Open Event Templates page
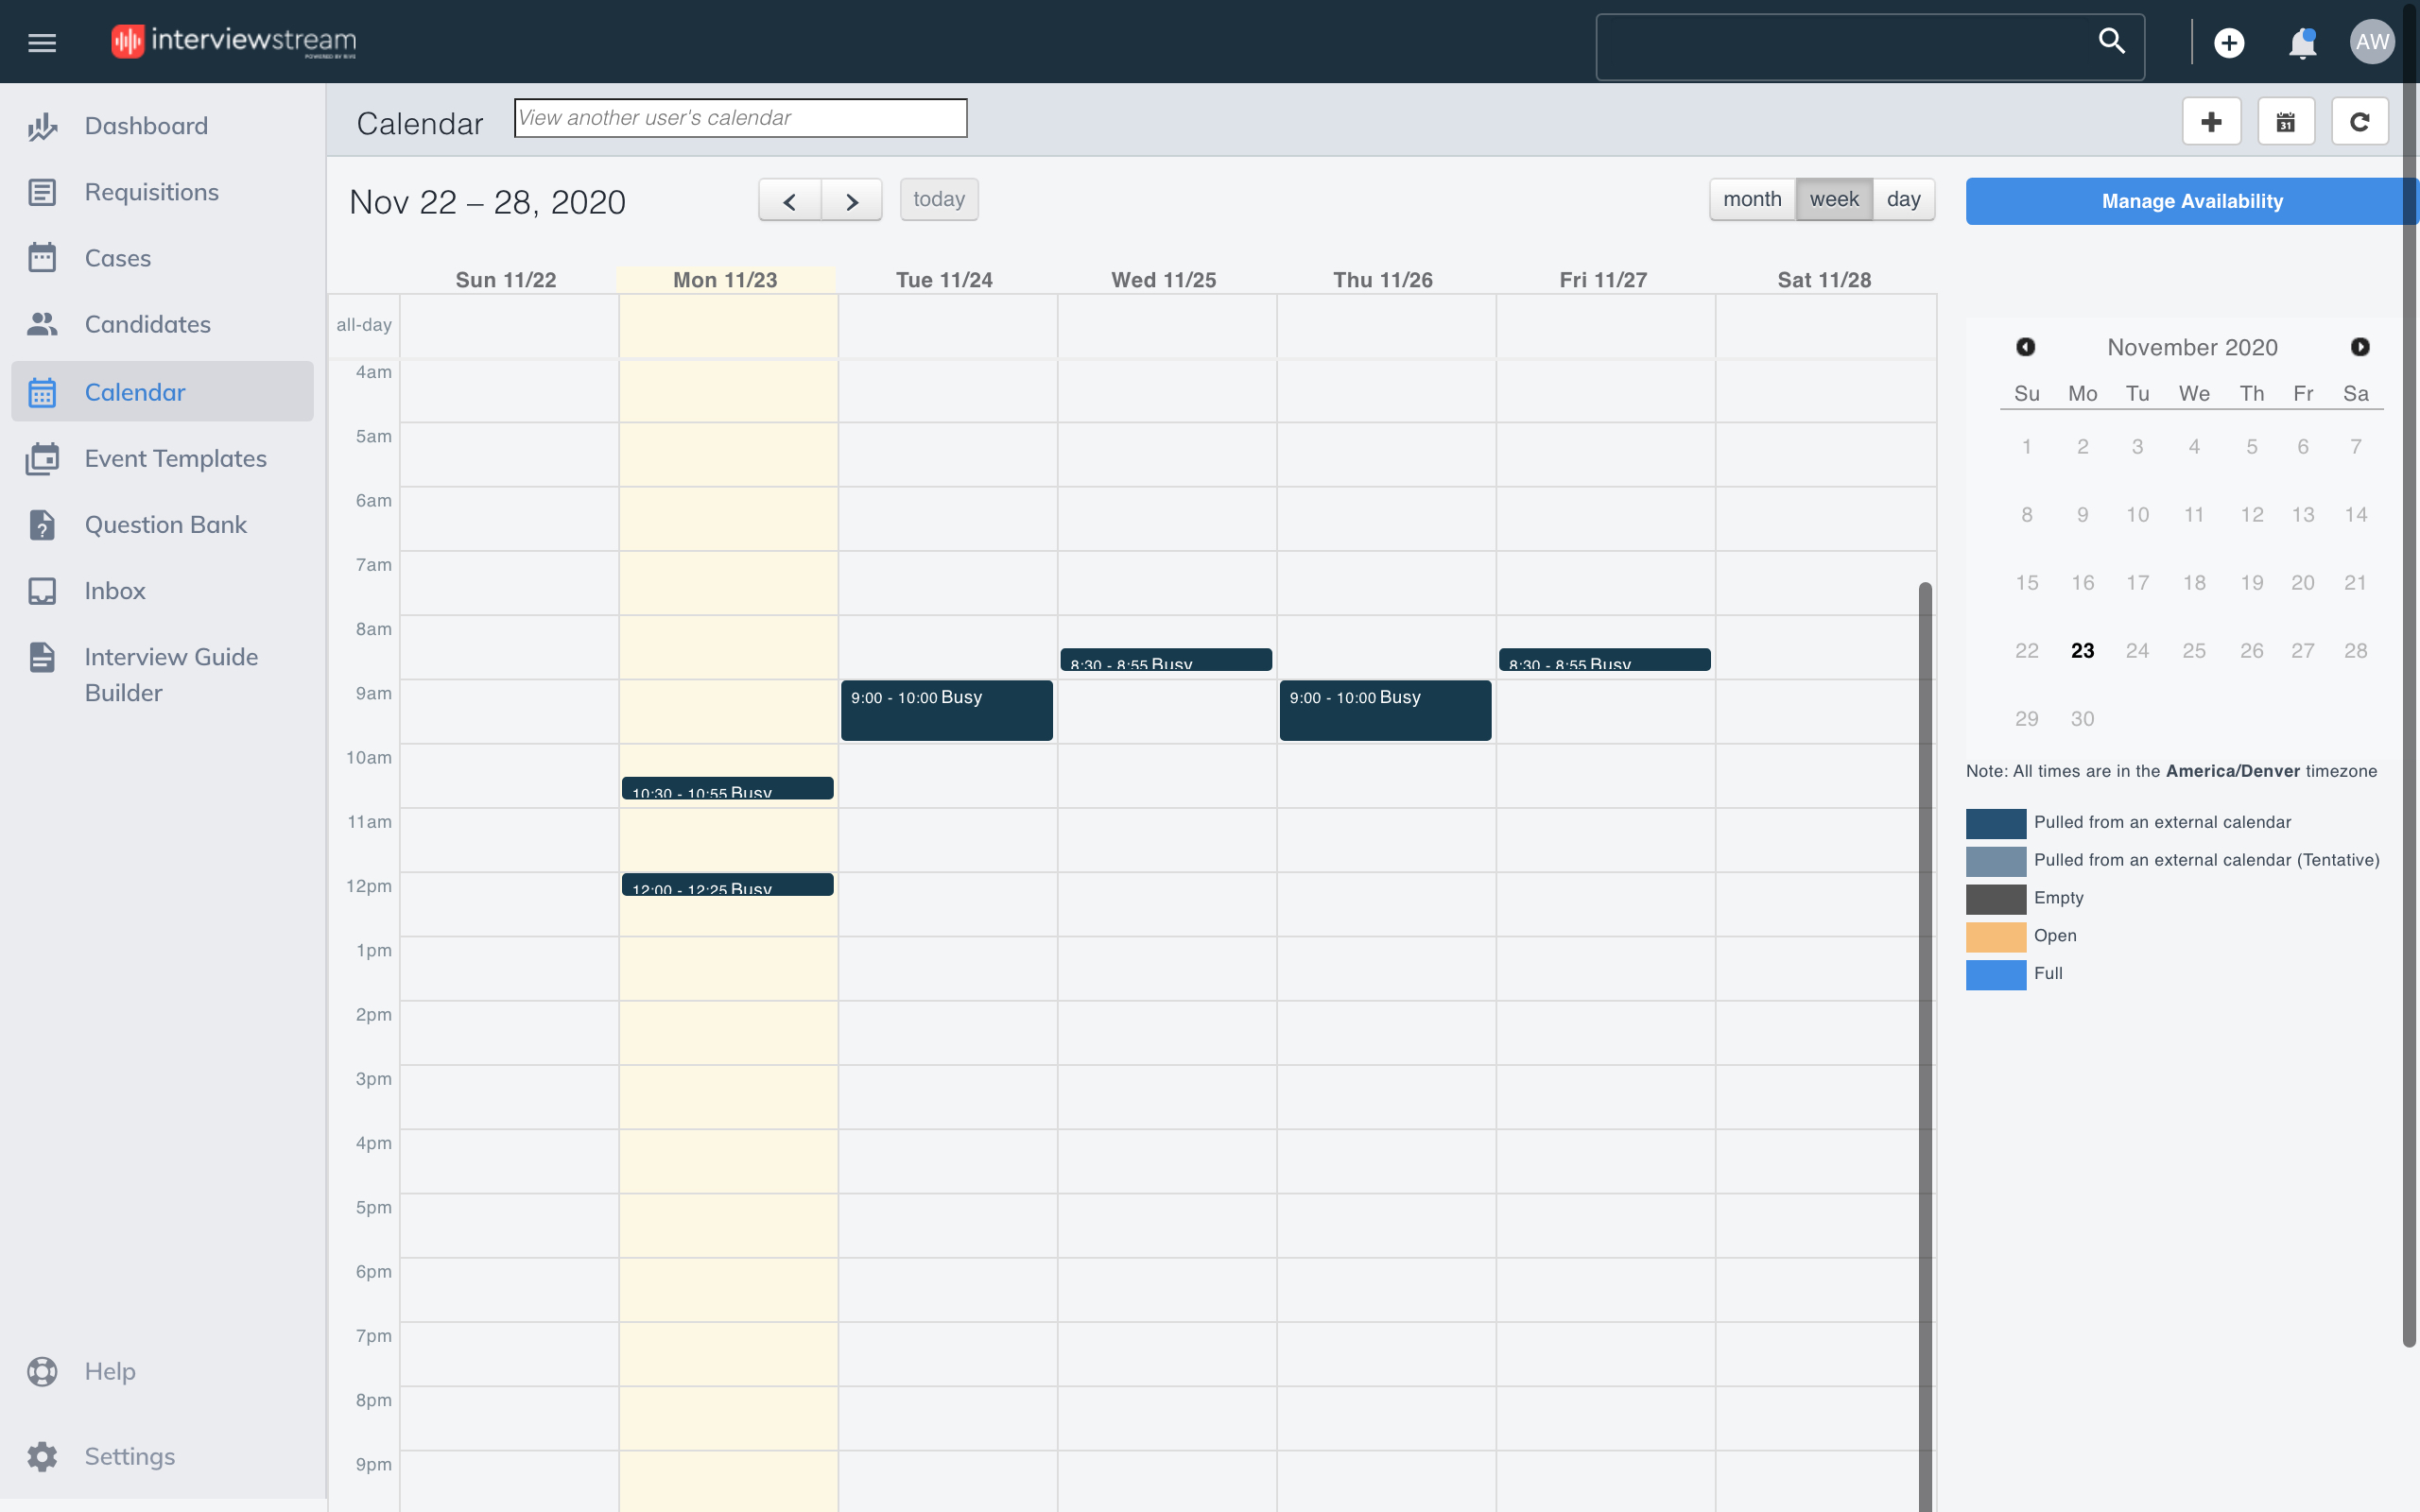Screen dimensions: 2420x1512 [176, 458]
